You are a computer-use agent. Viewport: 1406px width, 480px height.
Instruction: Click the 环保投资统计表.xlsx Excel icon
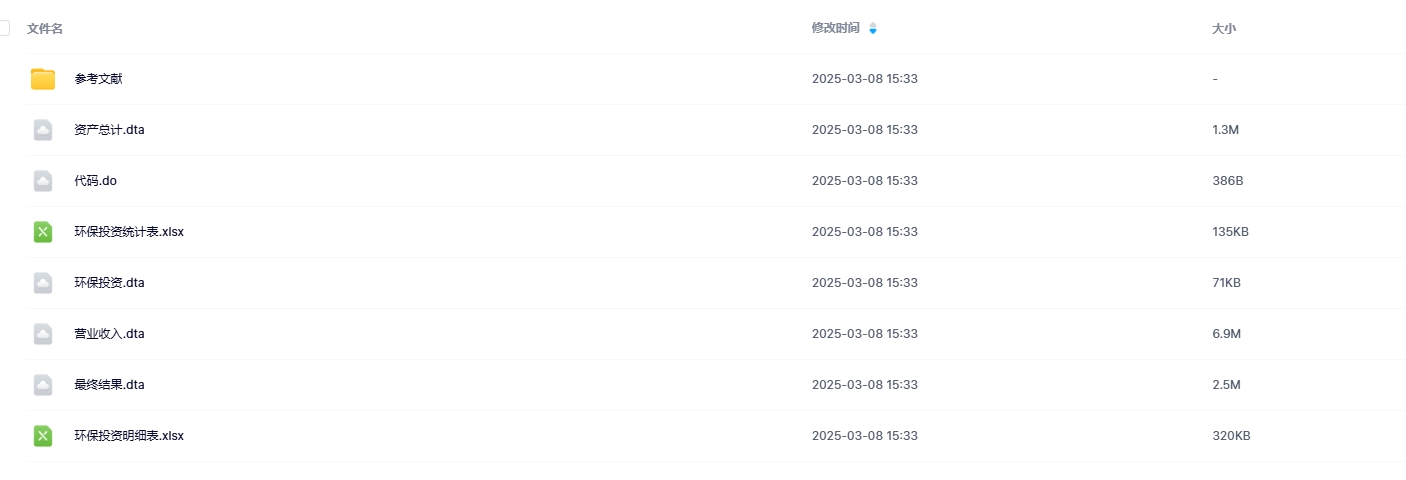(42, 232)
